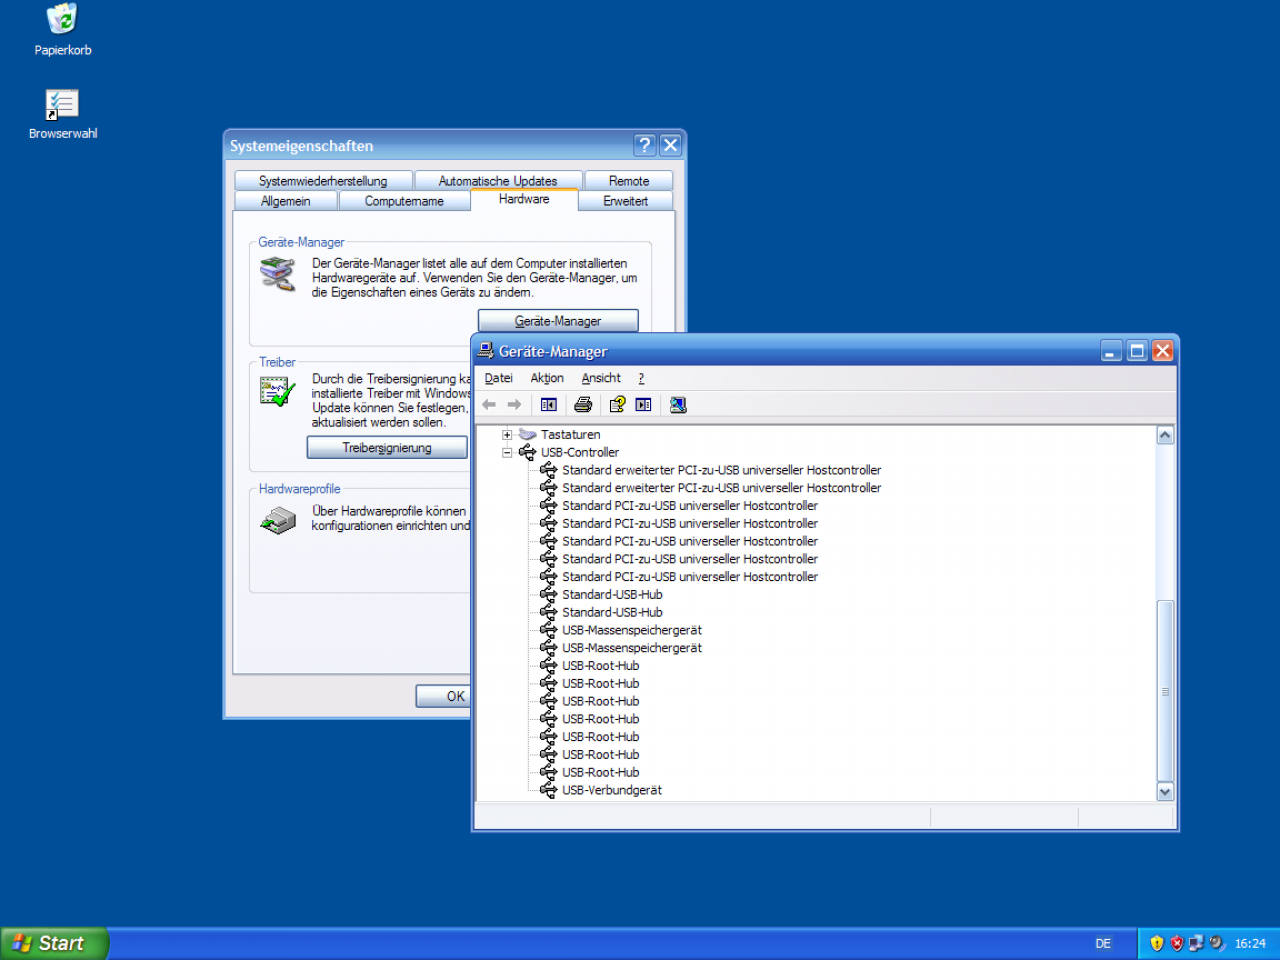
Task: Click the disabled Back arrow in Geräte-Manager toolbar
Action: (489, 405)
